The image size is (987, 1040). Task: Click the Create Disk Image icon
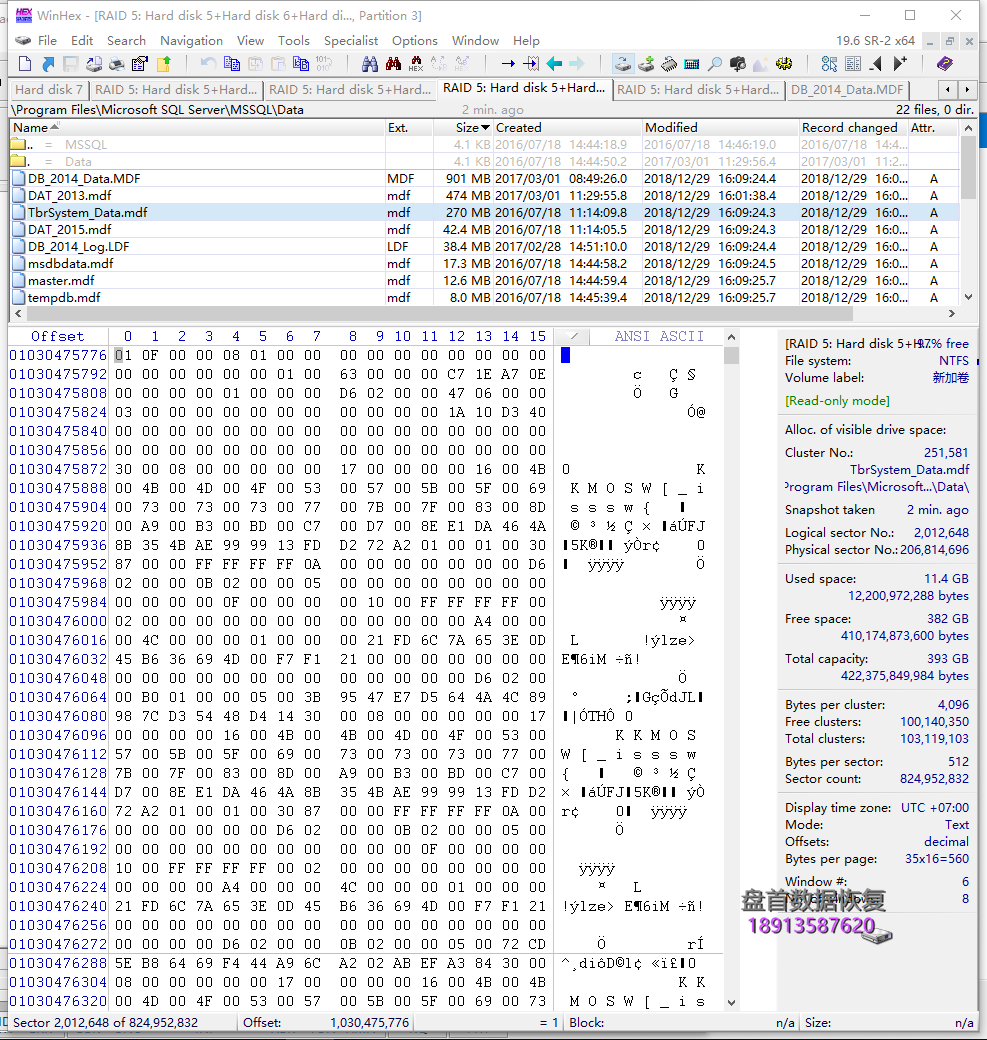[94, 64]
